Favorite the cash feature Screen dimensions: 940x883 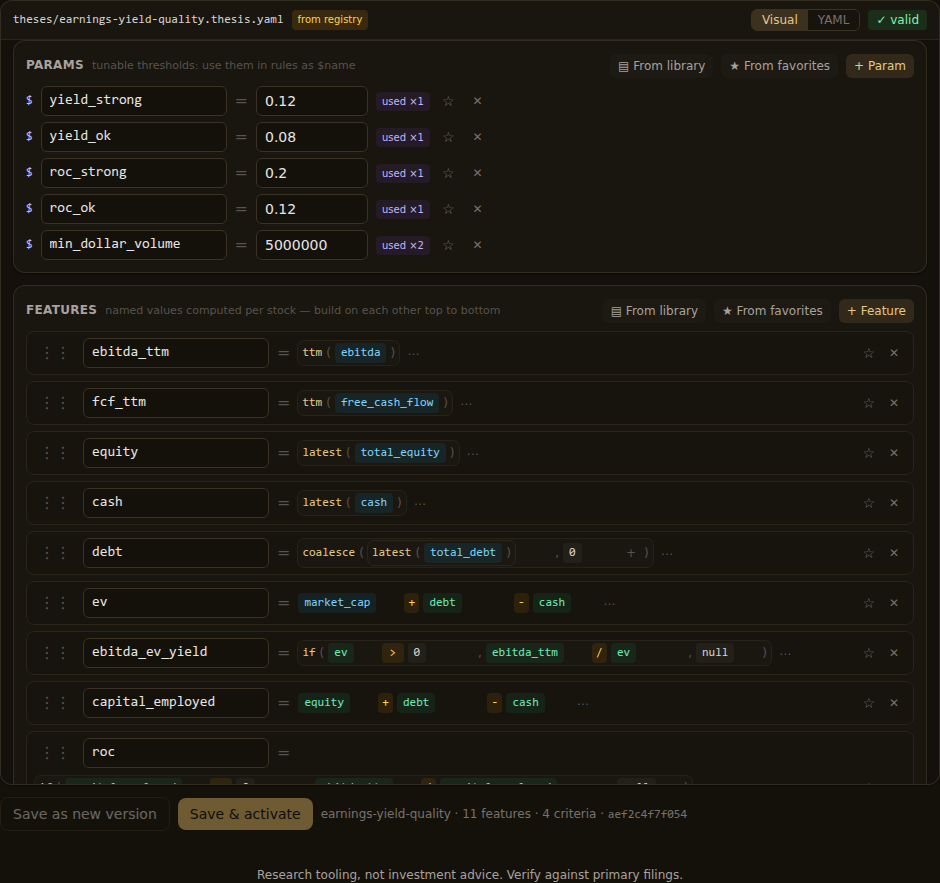click(868, 503)
